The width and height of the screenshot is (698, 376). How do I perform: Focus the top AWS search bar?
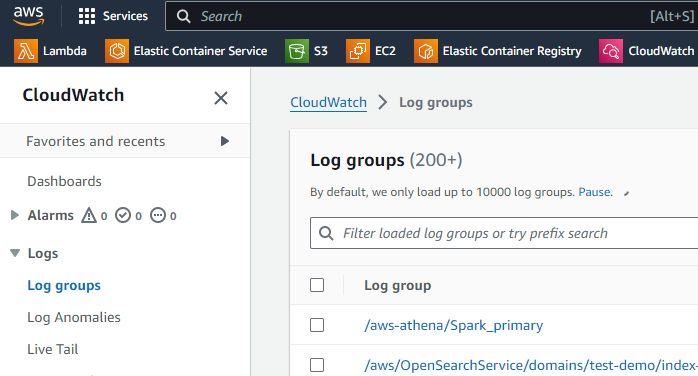pos(431,16)
